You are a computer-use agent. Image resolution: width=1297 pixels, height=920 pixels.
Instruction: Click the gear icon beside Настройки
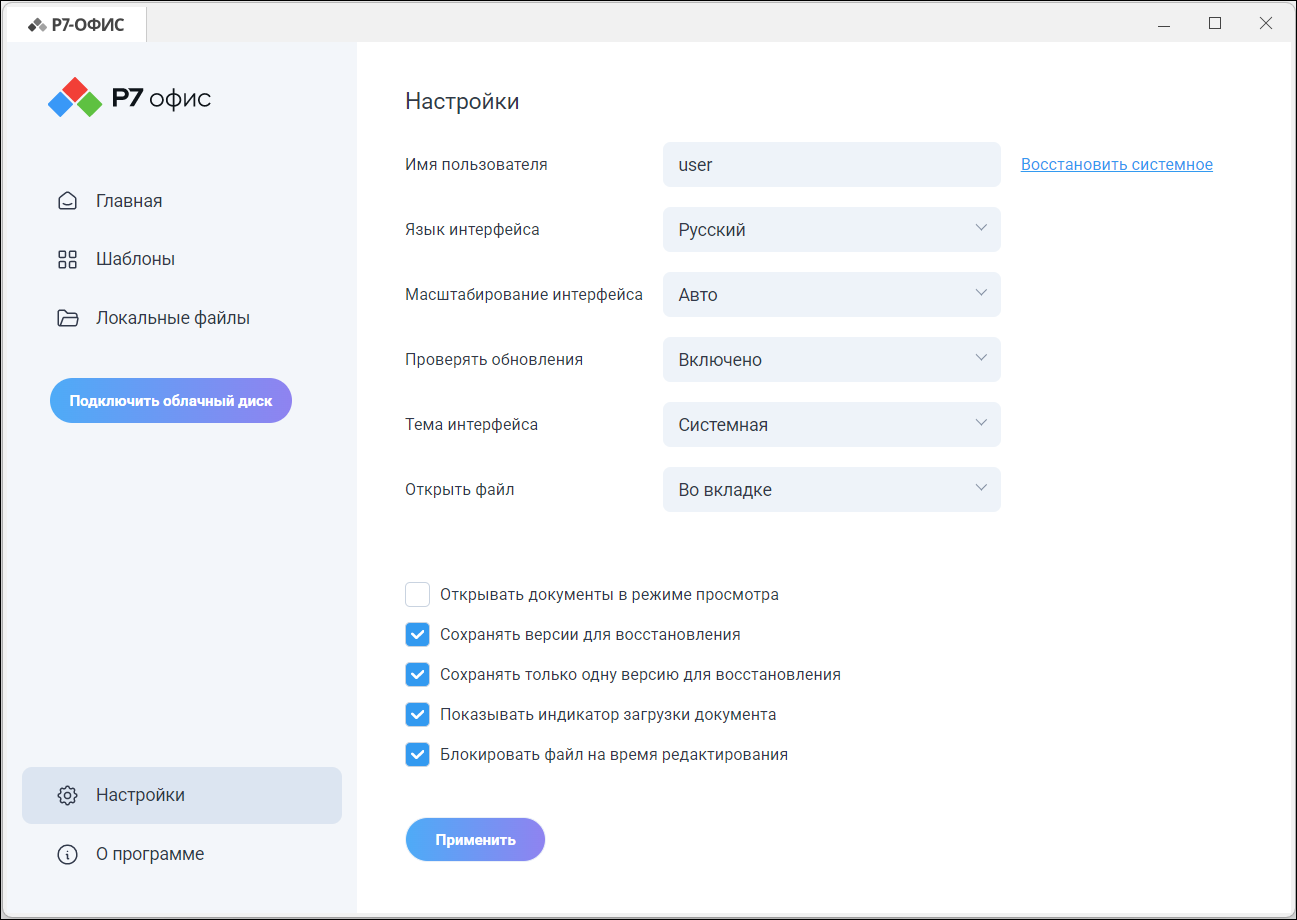pyautogui.click(x=67, y=795)
